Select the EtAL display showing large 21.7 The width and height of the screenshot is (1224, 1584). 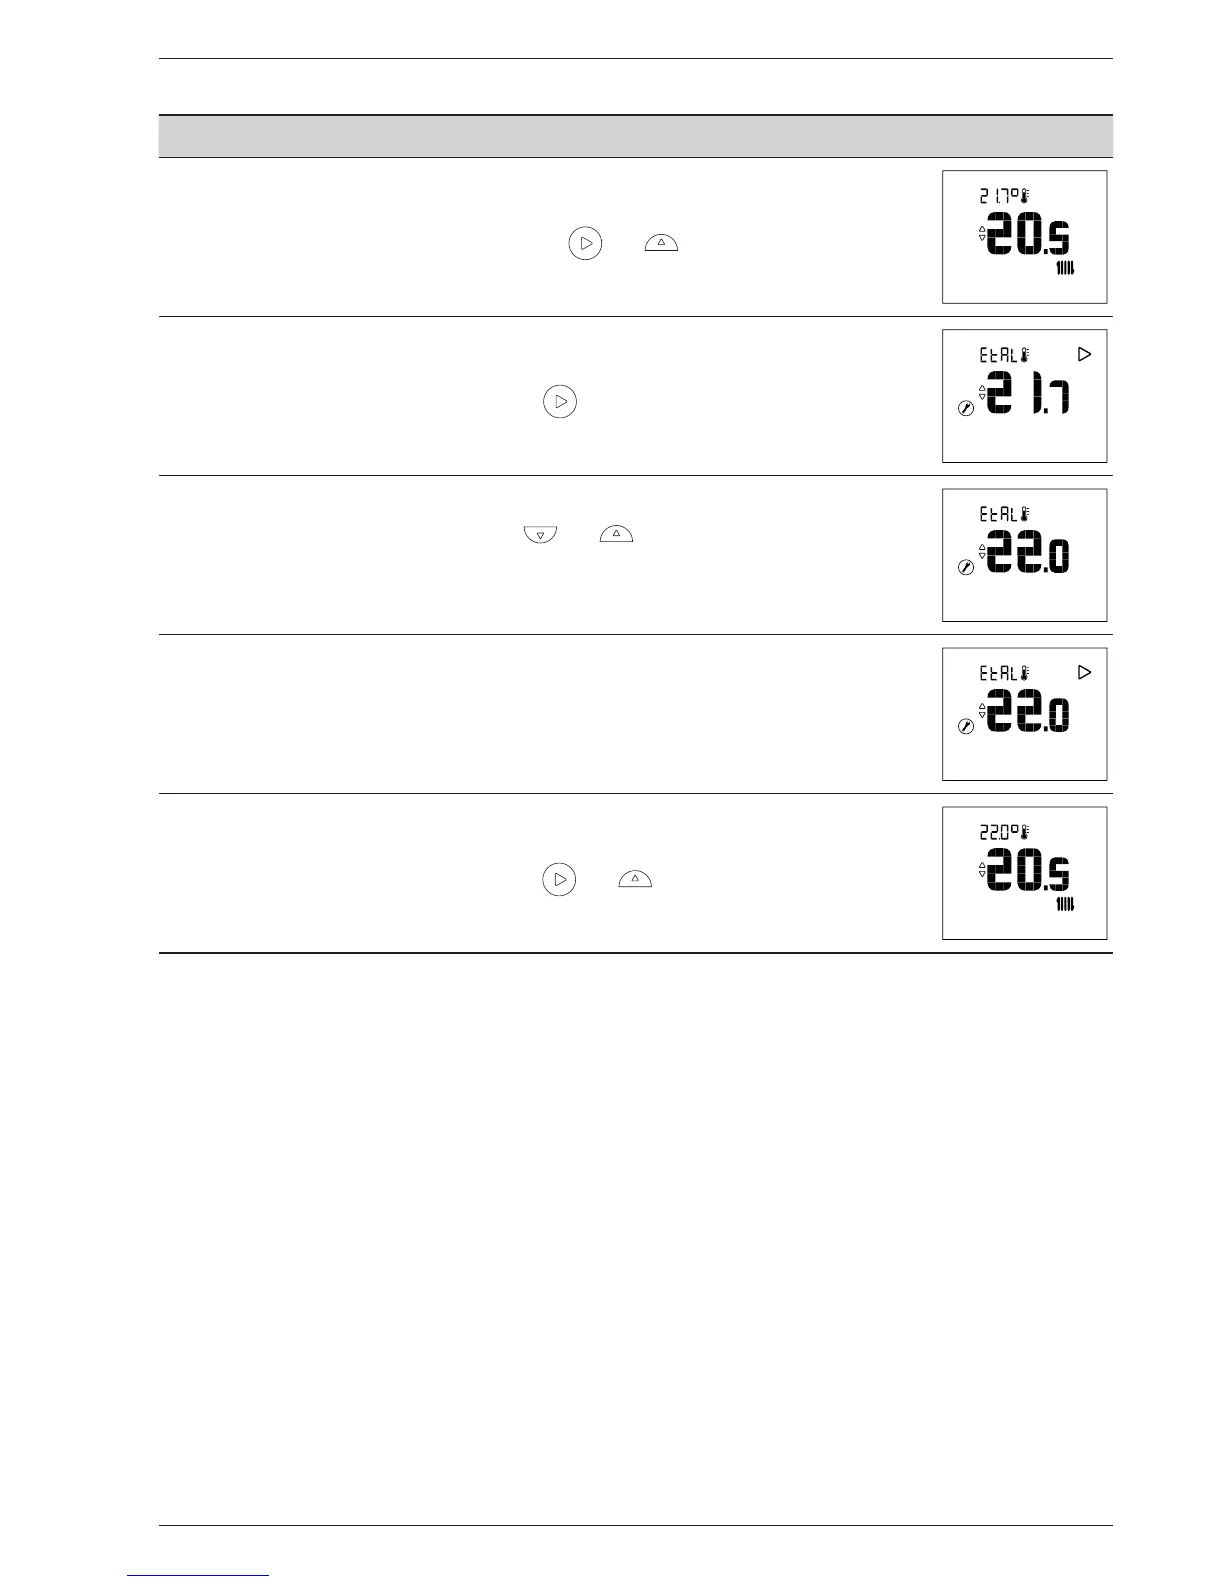click(1024, 396)
